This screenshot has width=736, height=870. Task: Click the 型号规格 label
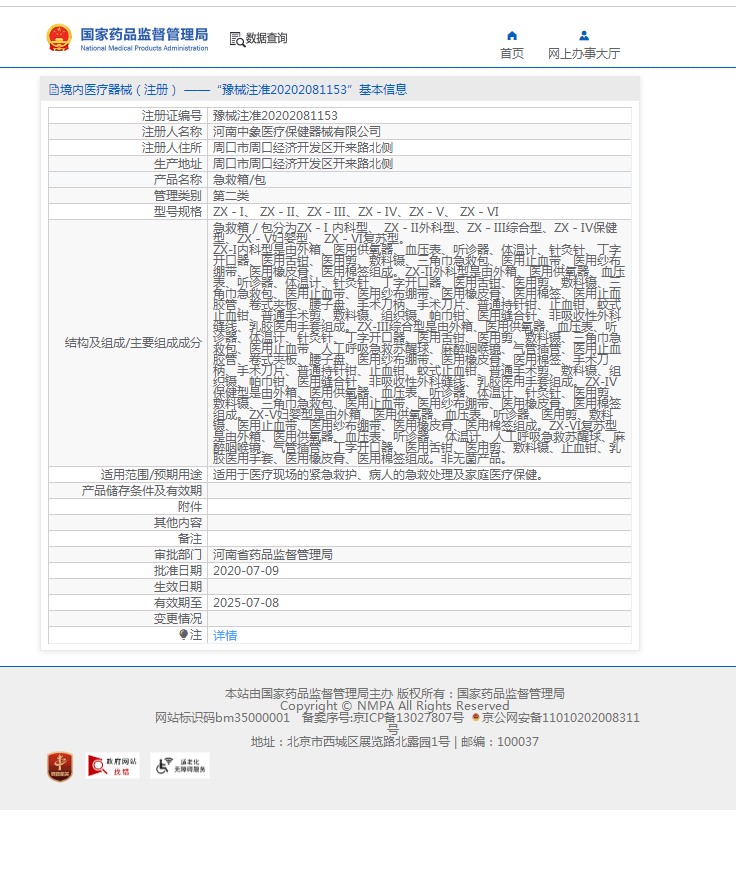(x=178, y=211)
